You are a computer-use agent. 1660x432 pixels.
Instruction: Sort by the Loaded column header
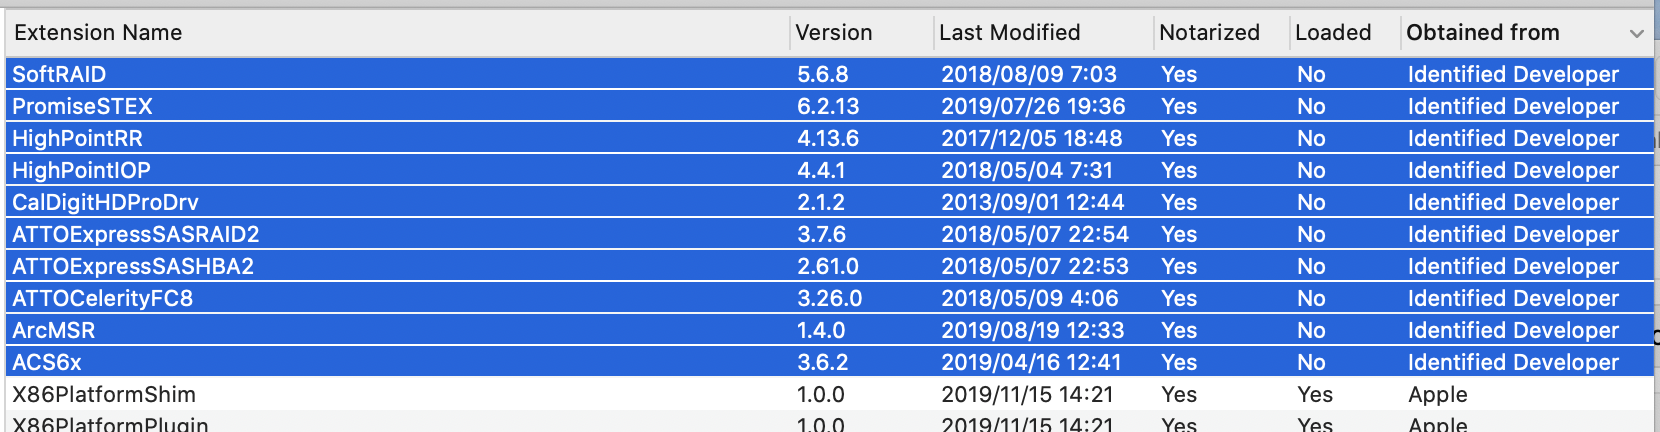point(1344,33)
